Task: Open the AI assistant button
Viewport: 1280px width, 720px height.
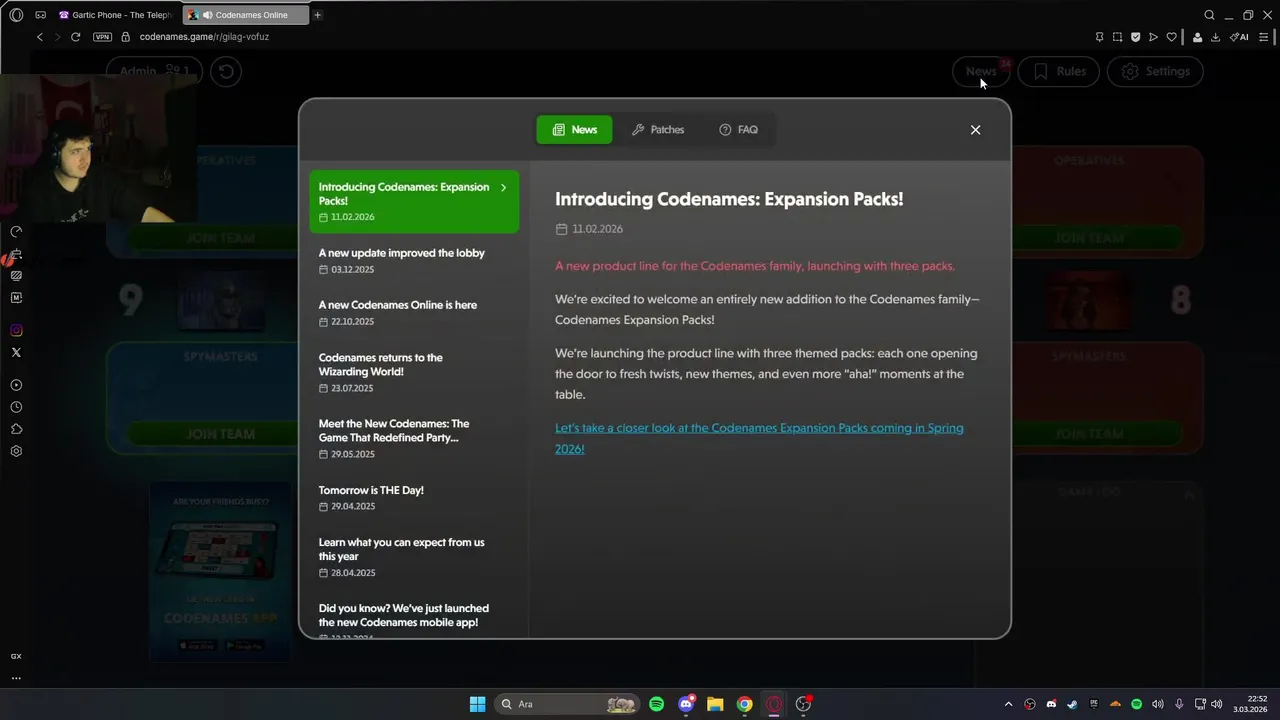Action: pos(1239,37)
